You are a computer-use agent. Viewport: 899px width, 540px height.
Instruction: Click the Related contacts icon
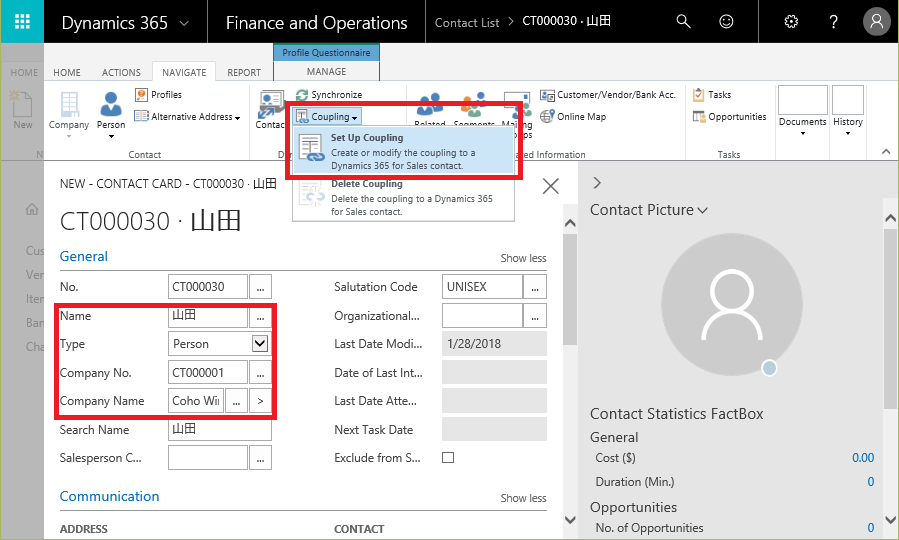pyautogui.click(x=429, y=104)
